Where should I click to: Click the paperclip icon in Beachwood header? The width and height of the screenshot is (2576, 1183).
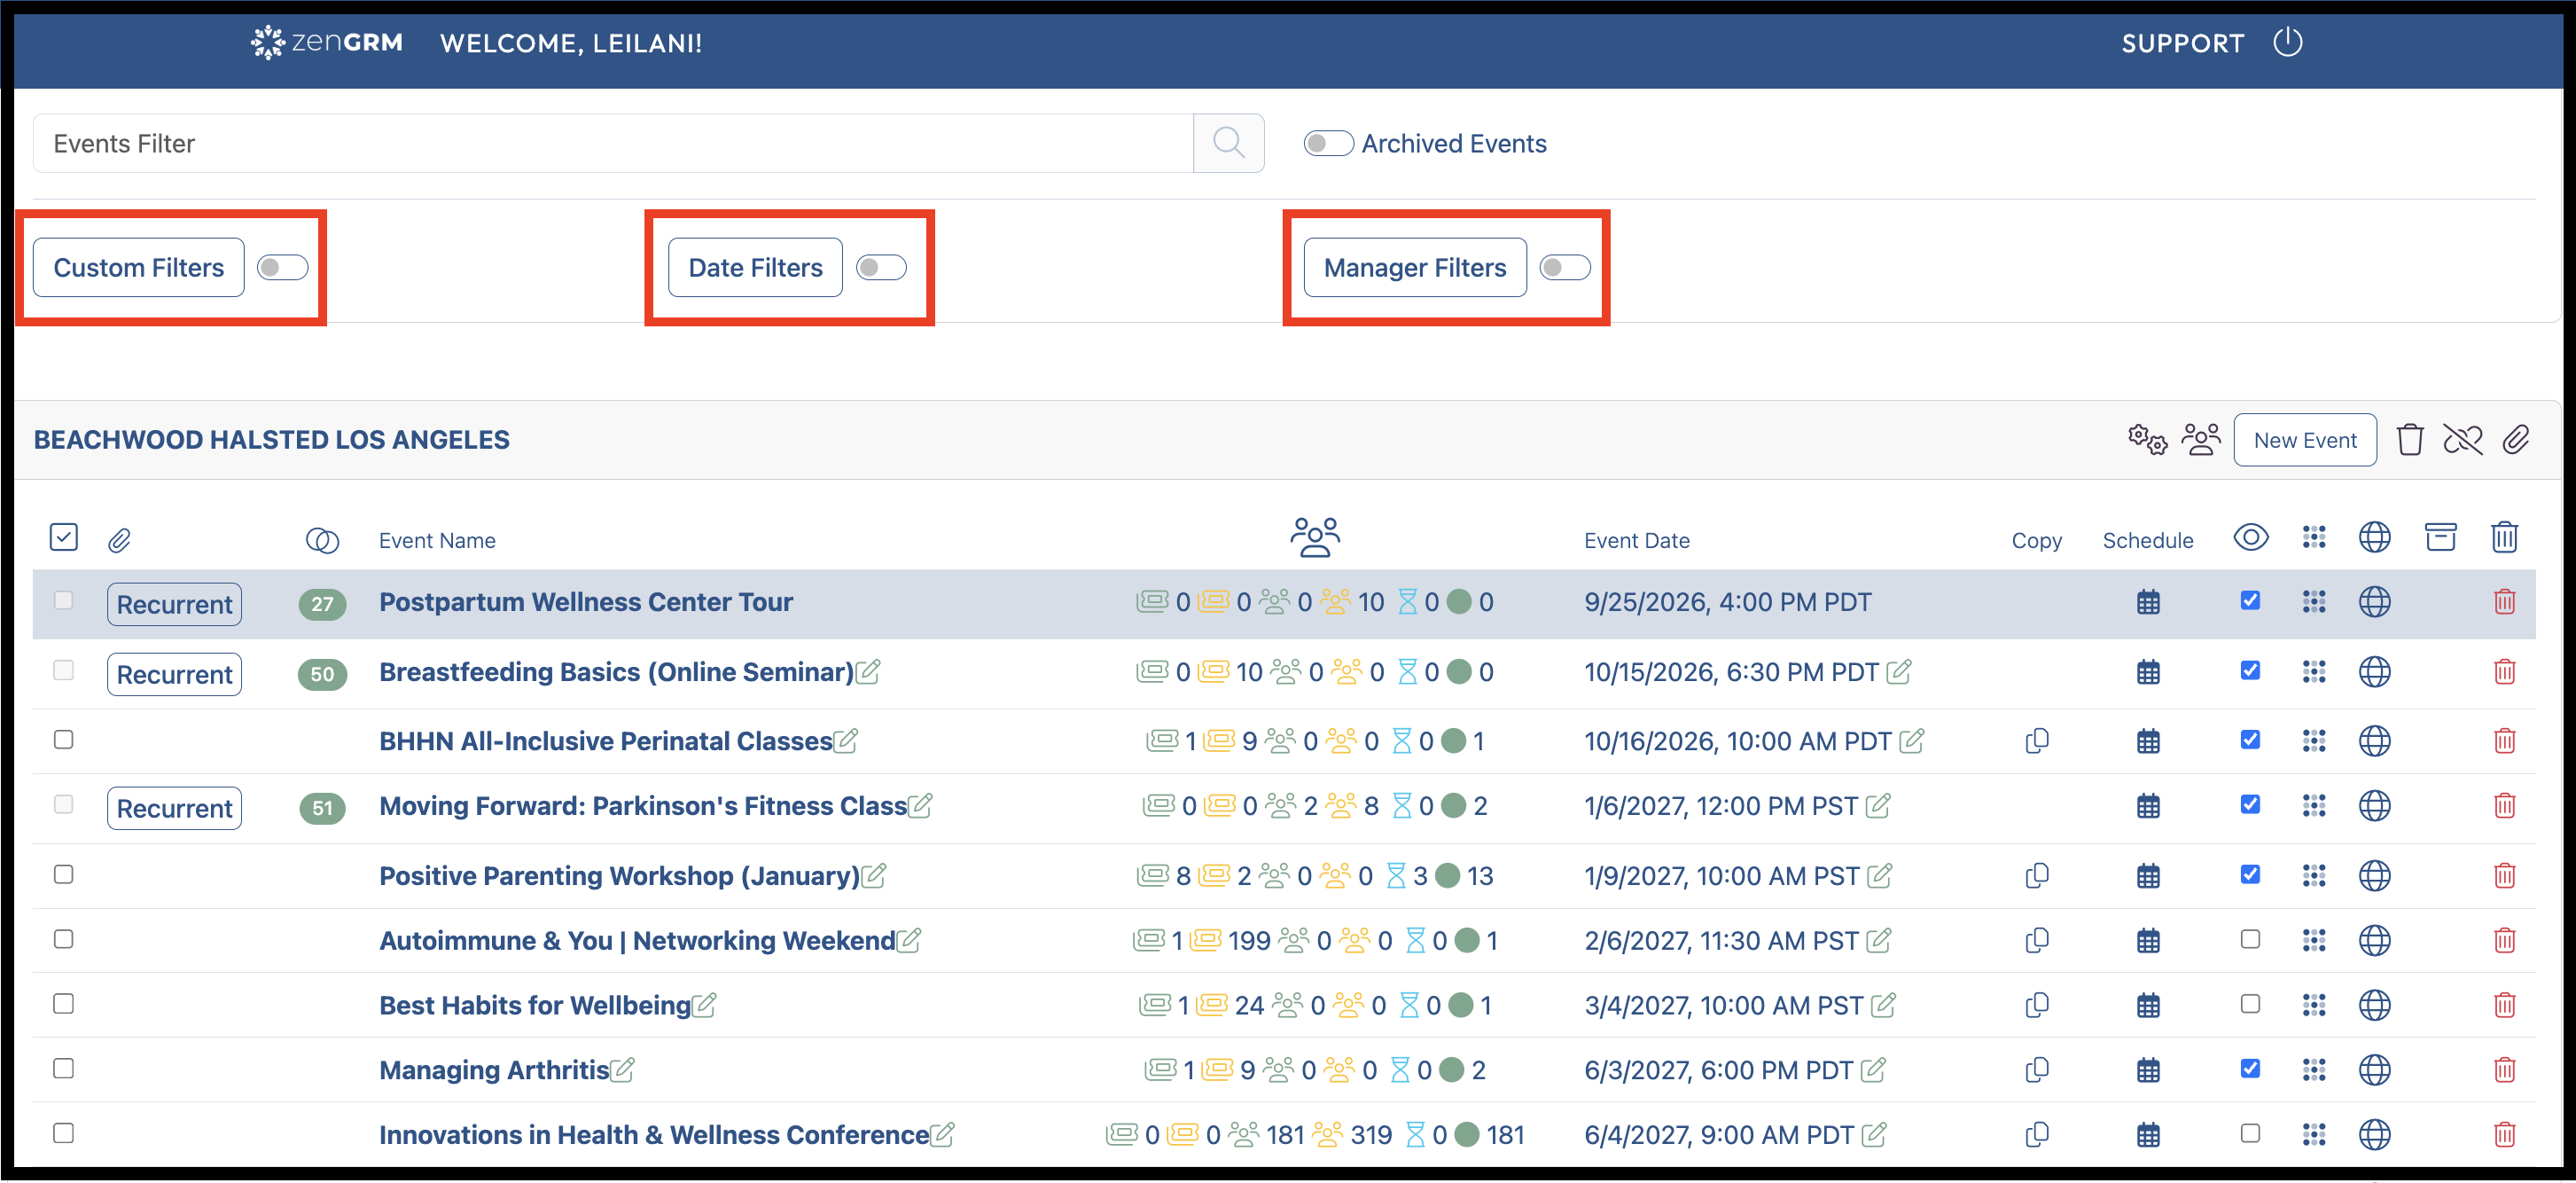coord(2515,440)
